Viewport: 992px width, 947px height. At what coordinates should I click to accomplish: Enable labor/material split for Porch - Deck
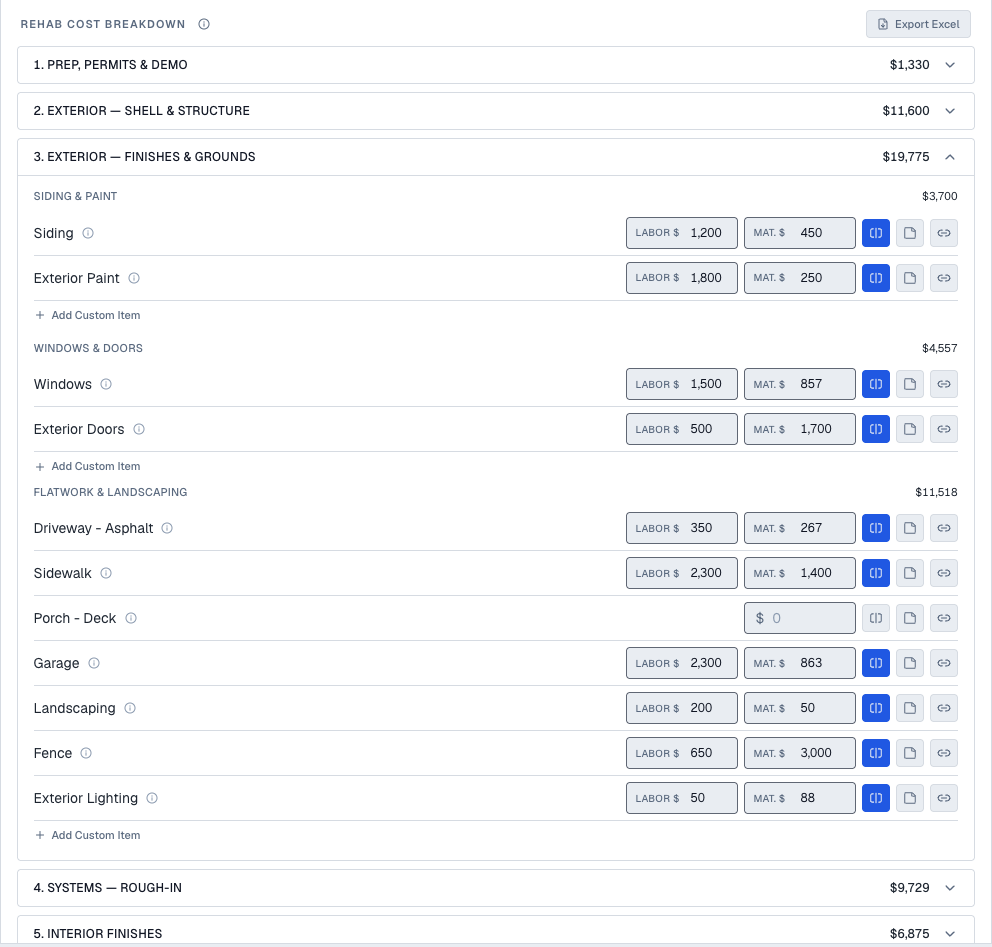tap(876, 618)
